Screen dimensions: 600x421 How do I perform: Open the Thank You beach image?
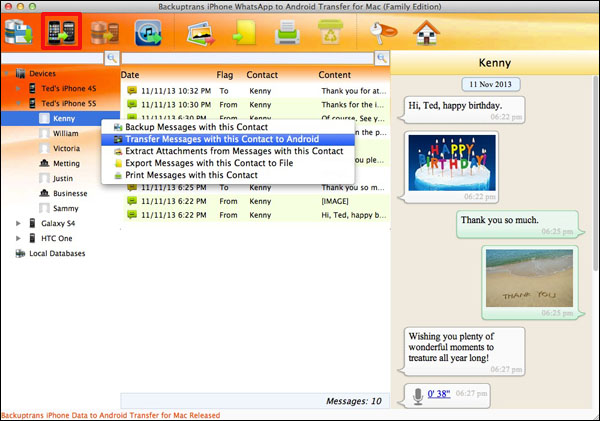coord(529,278)
